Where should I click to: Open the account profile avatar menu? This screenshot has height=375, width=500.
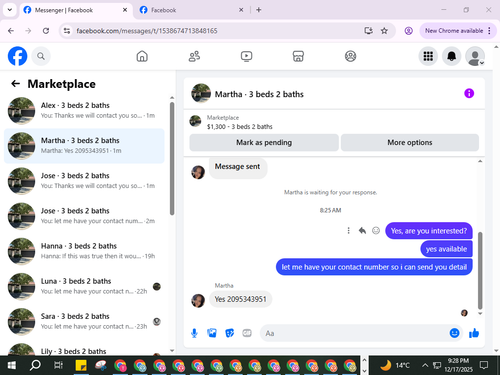[x=475, y=56]
